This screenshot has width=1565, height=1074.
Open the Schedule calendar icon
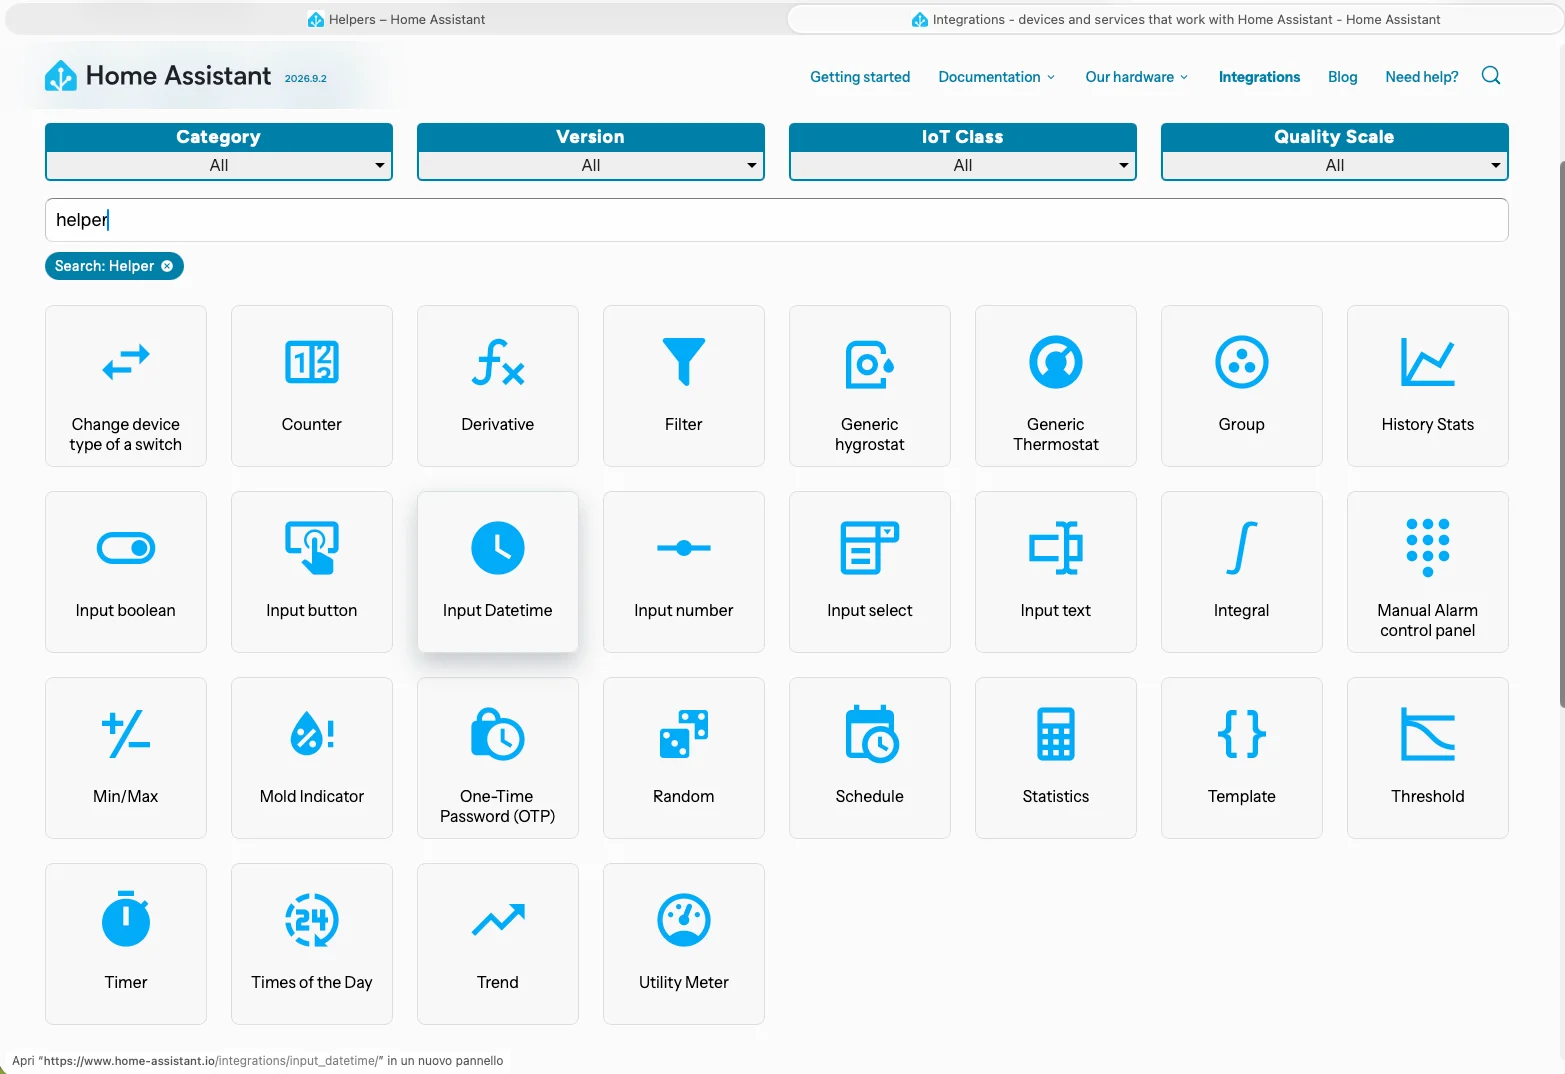coord(872,734)
